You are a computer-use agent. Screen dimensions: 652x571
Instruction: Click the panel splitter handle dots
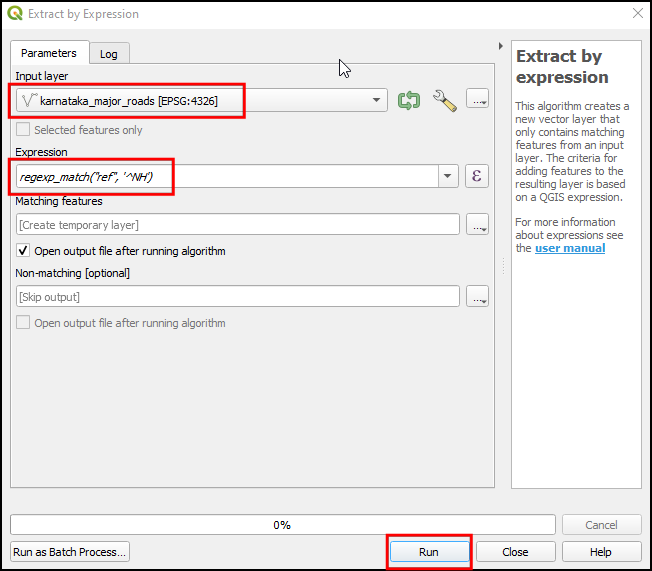(x=504, y=267)
